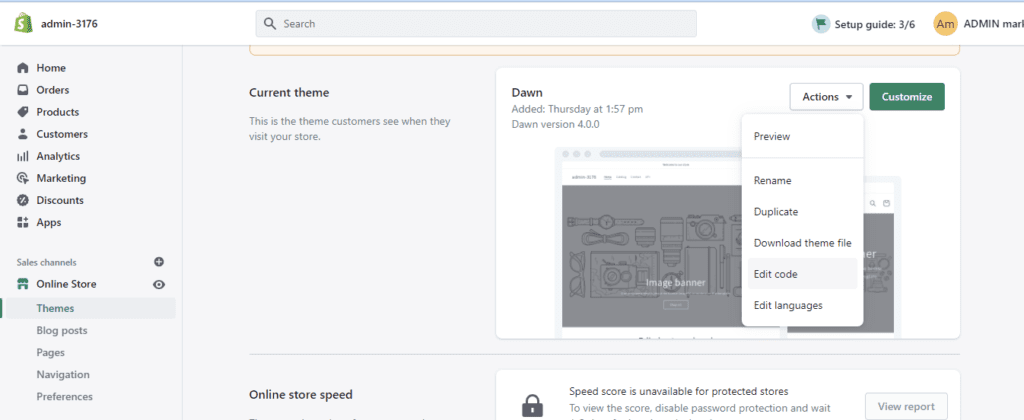Click the Home house icon

[x=23, y=68]
